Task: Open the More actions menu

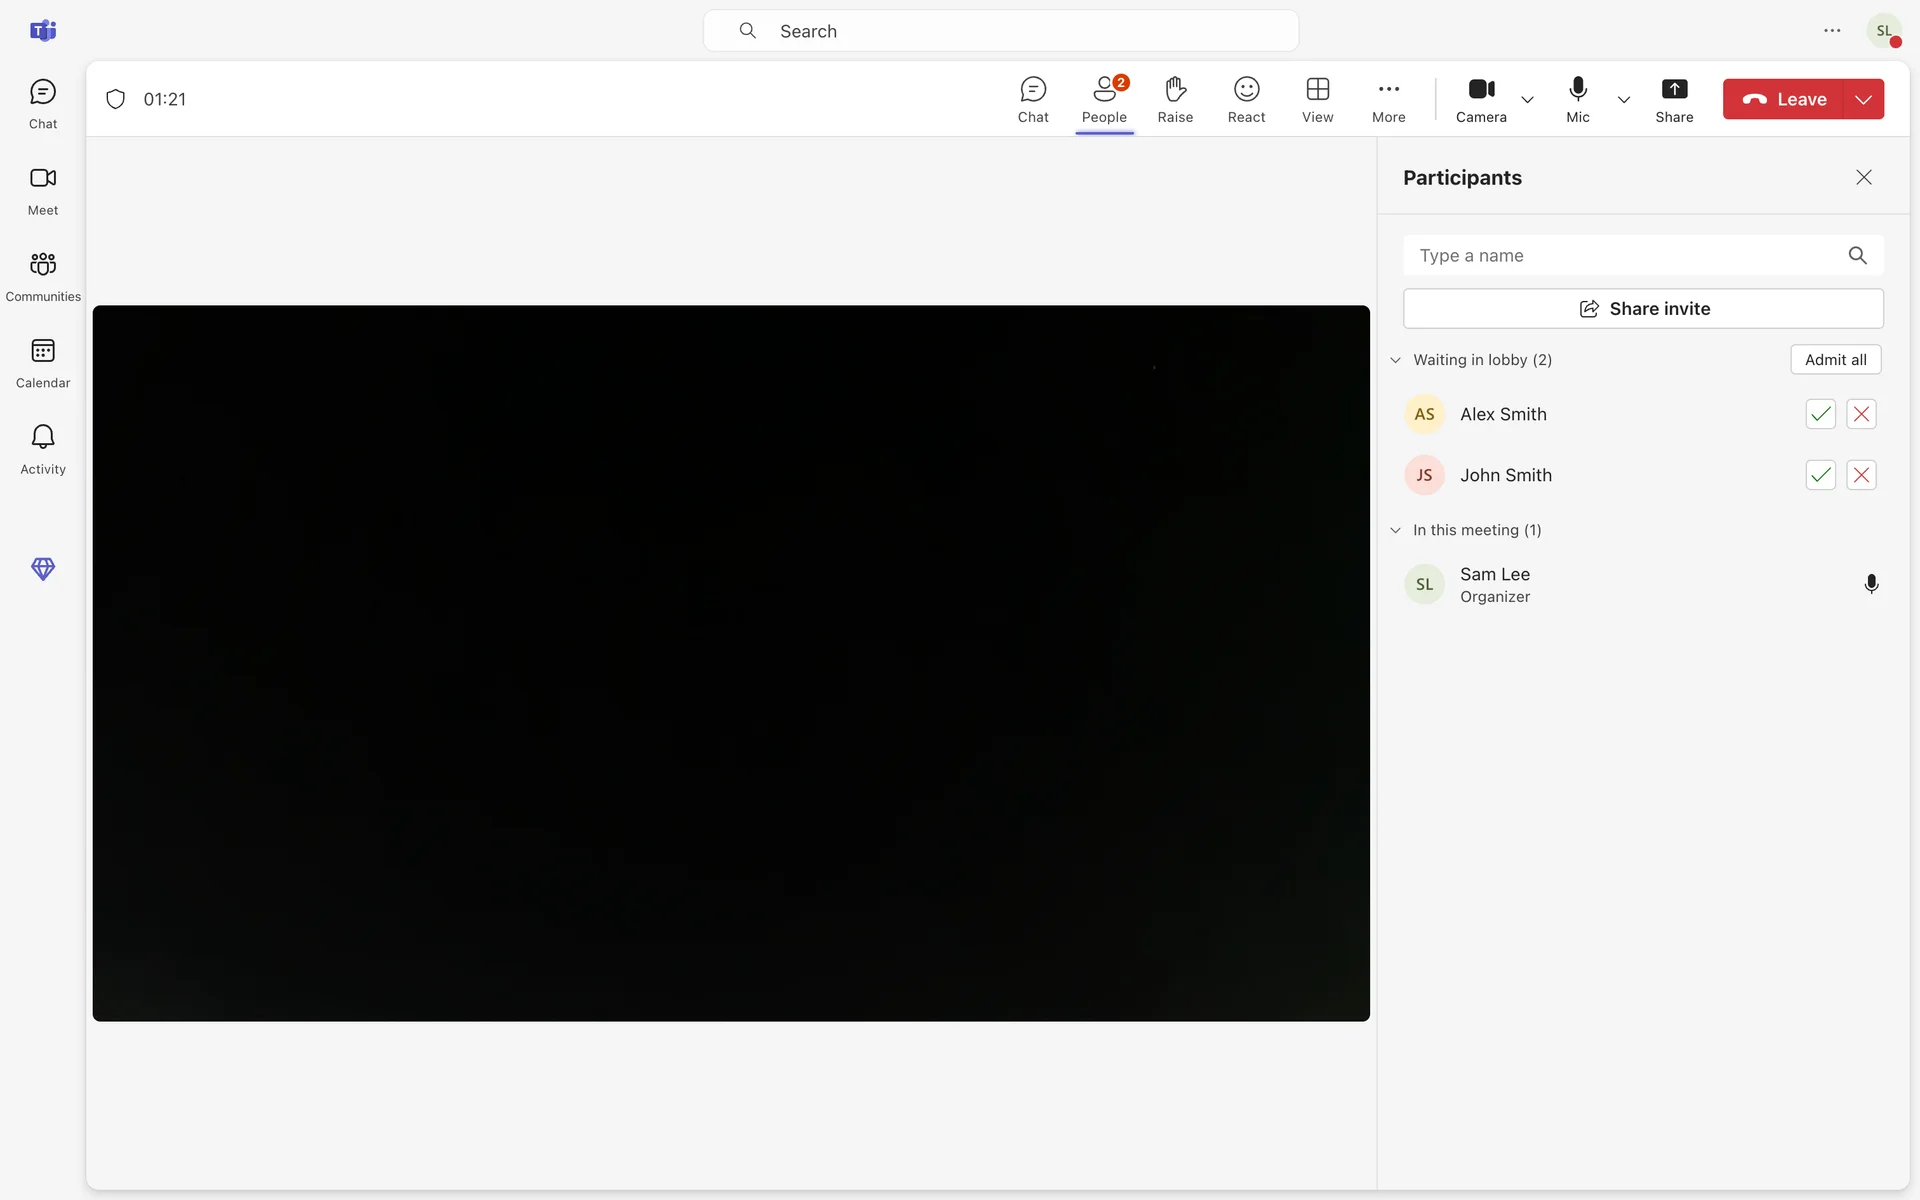Action: [x=1388, y=99]
